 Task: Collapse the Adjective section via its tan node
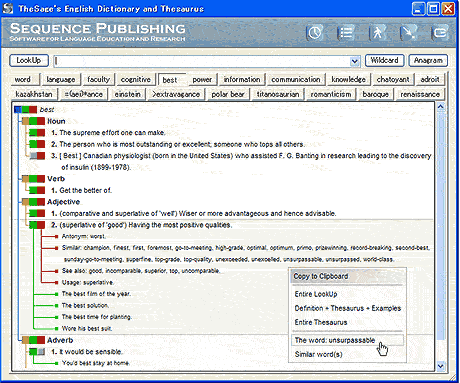point(25,202)
